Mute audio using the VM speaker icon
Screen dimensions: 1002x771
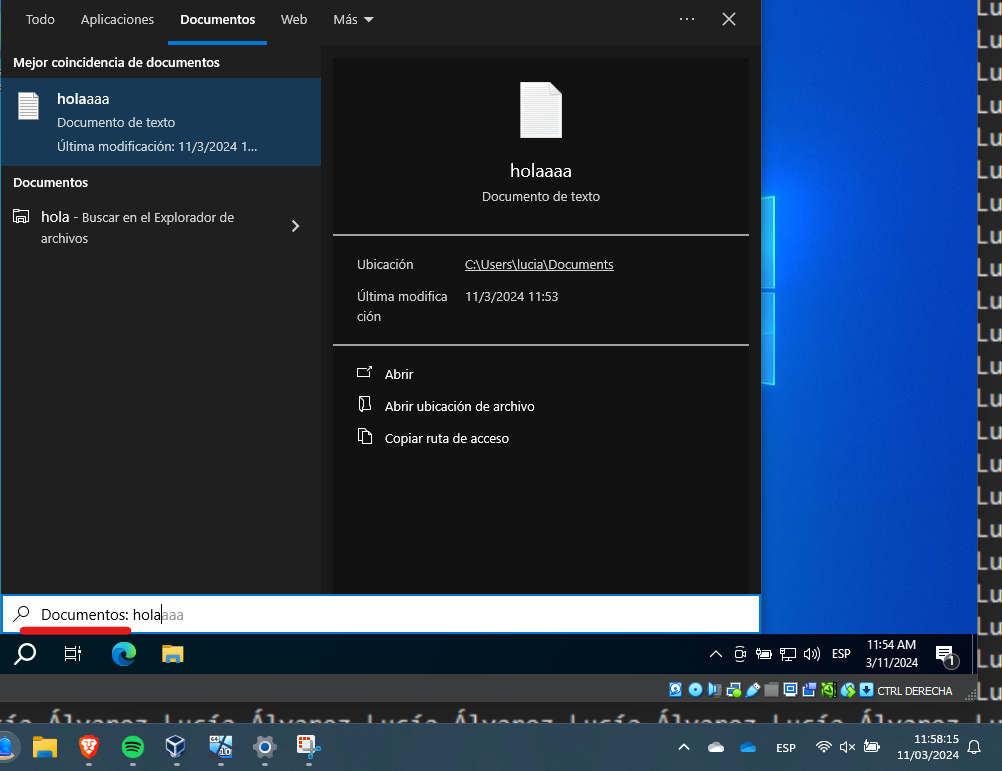click(x=812, y=654)
